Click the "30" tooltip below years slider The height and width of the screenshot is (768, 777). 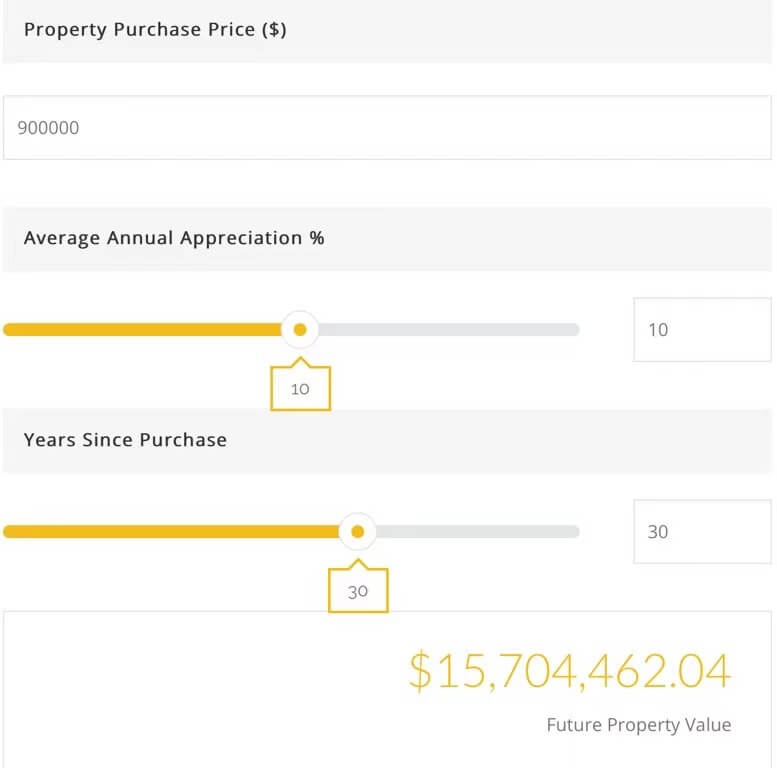point(358,591)
